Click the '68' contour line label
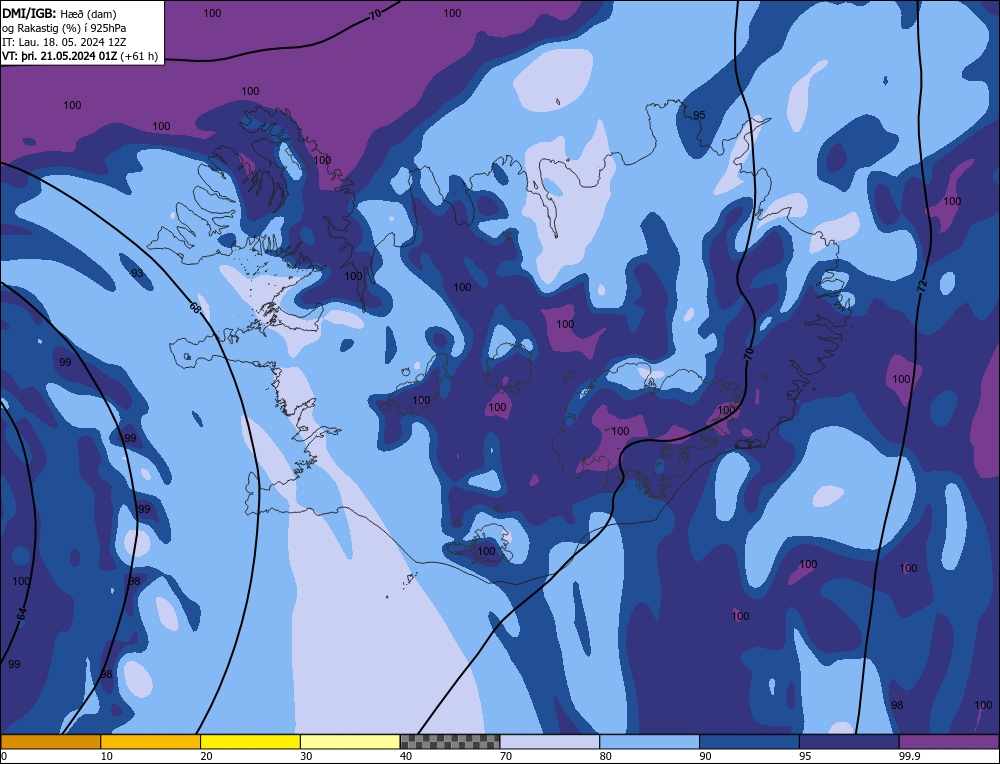 coord(196,307)
